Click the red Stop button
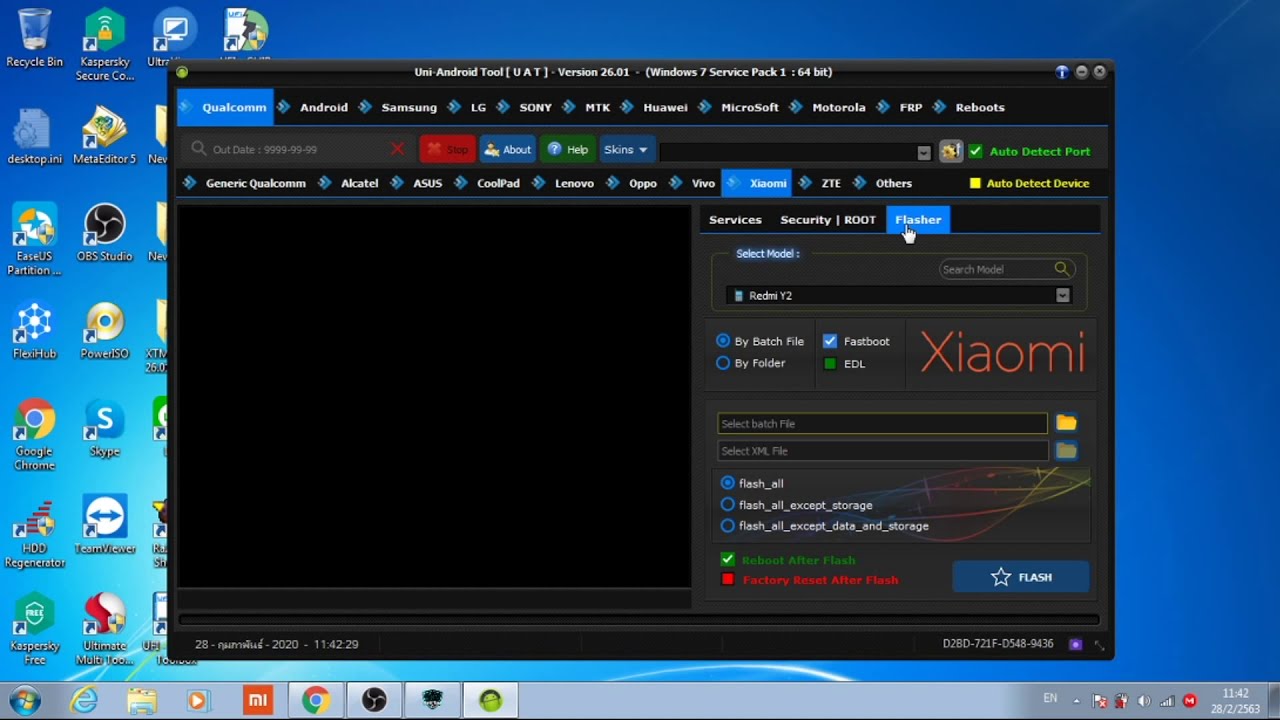This screenshot has width=1280, height=720. 447,150
